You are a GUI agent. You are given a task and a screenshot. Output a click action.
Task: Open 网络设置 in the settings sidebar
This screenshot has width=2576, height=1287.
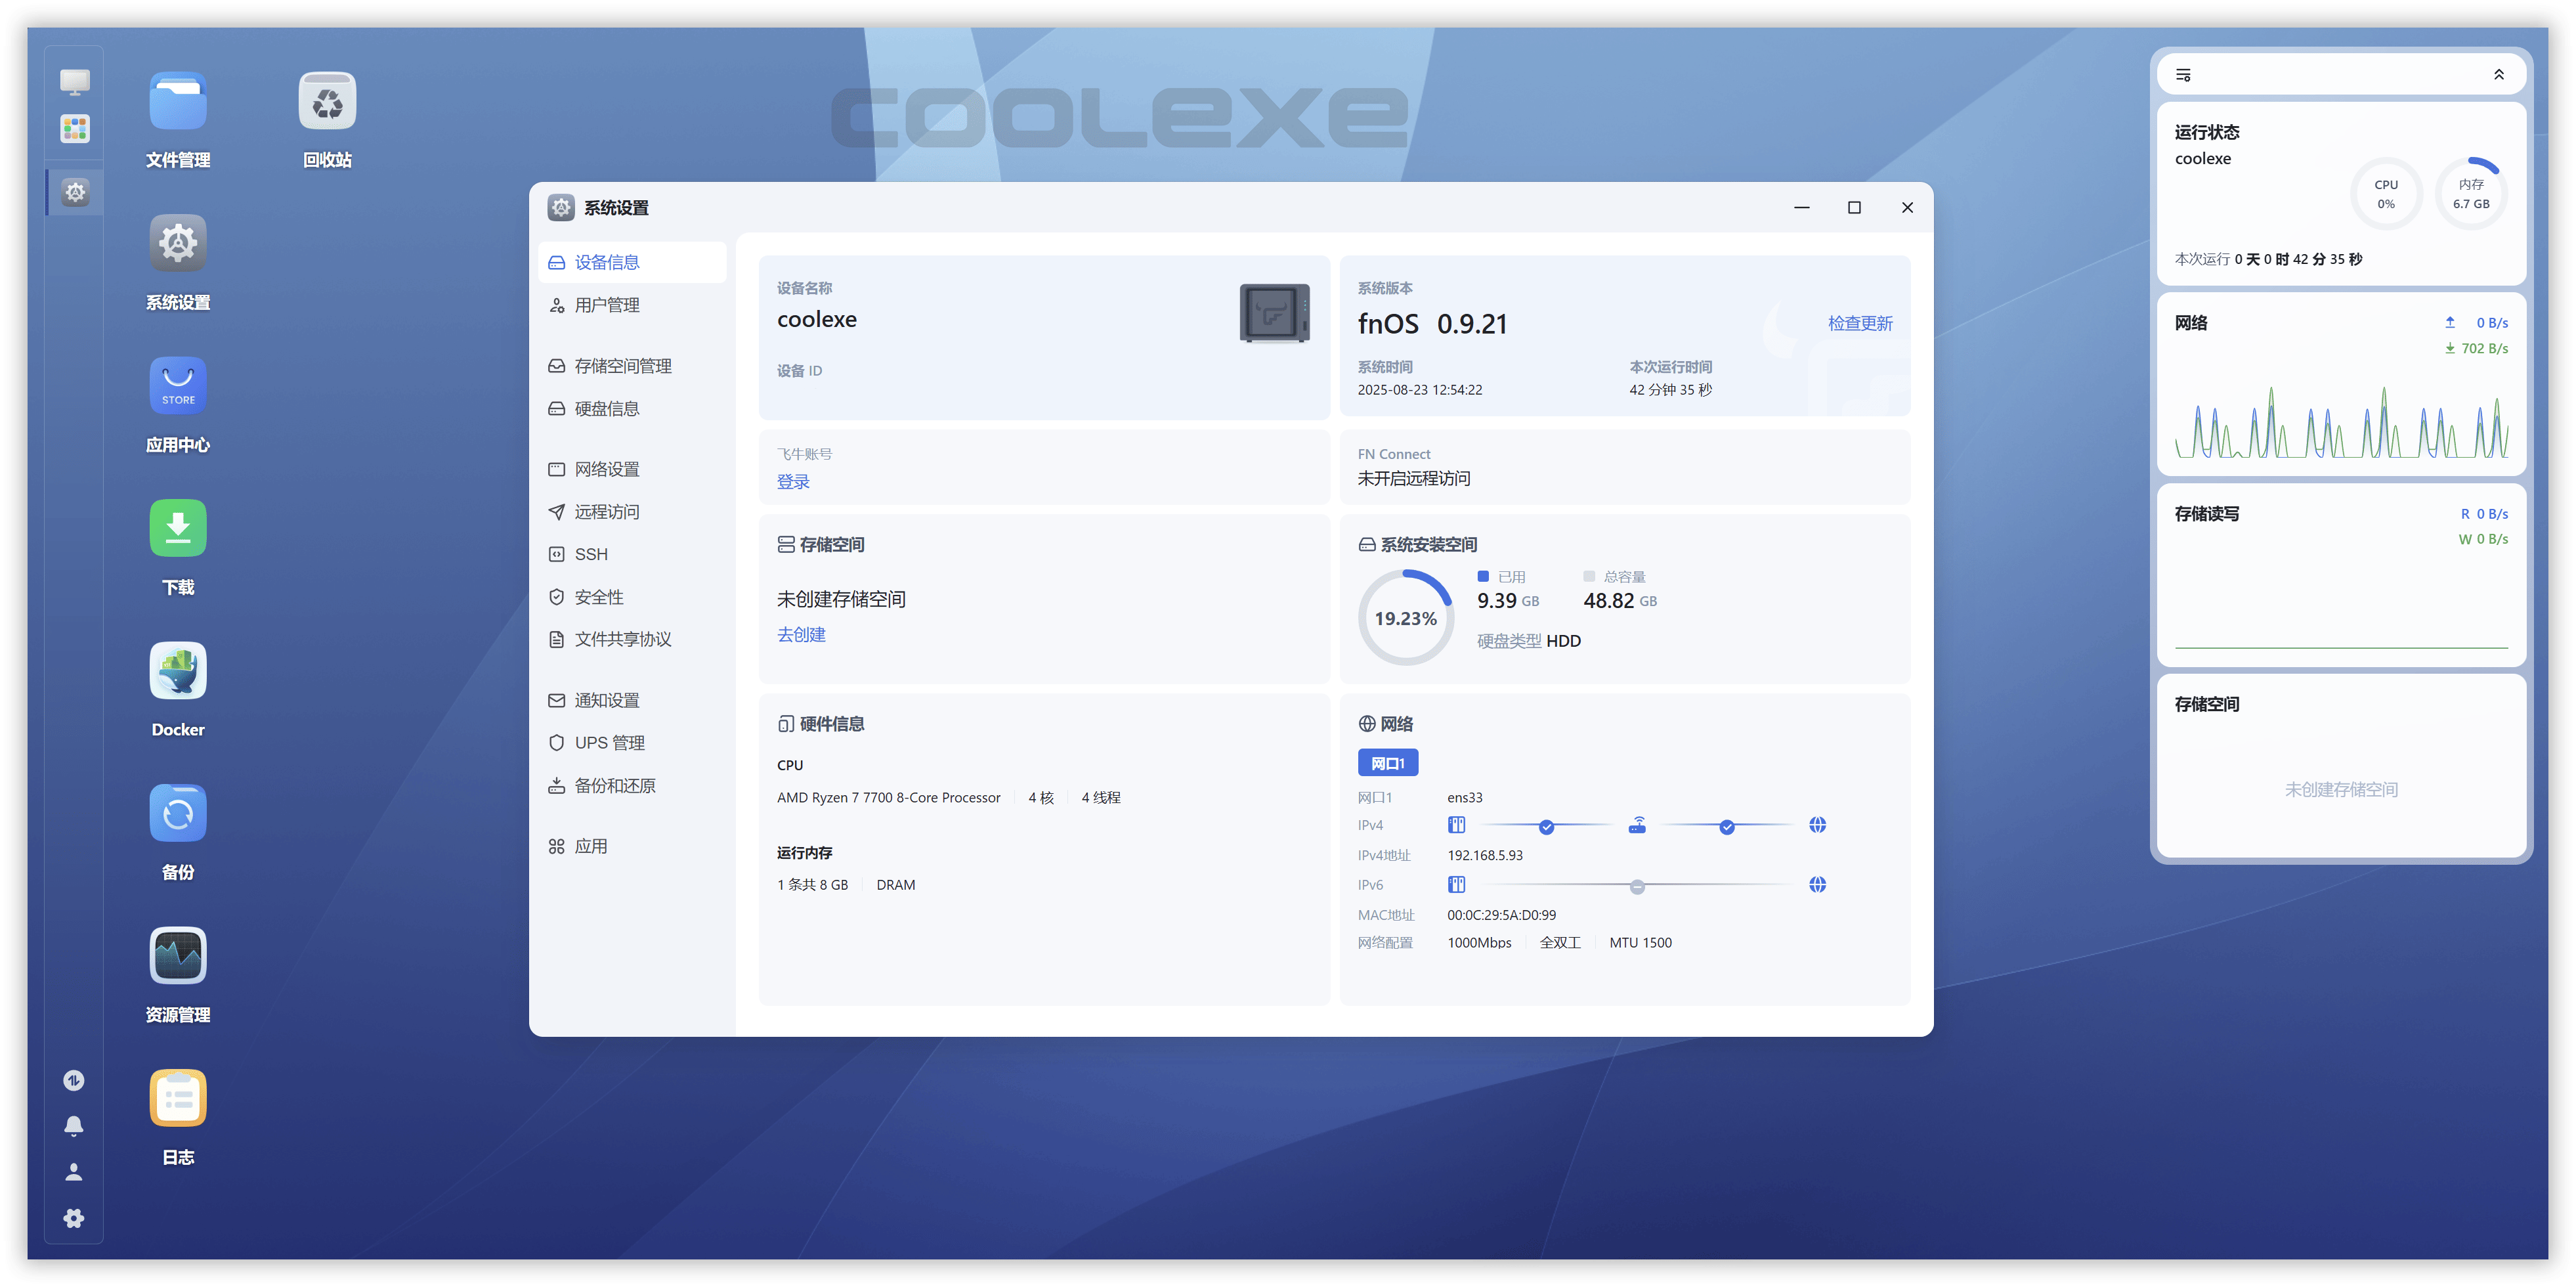click(x=608, y=468)
